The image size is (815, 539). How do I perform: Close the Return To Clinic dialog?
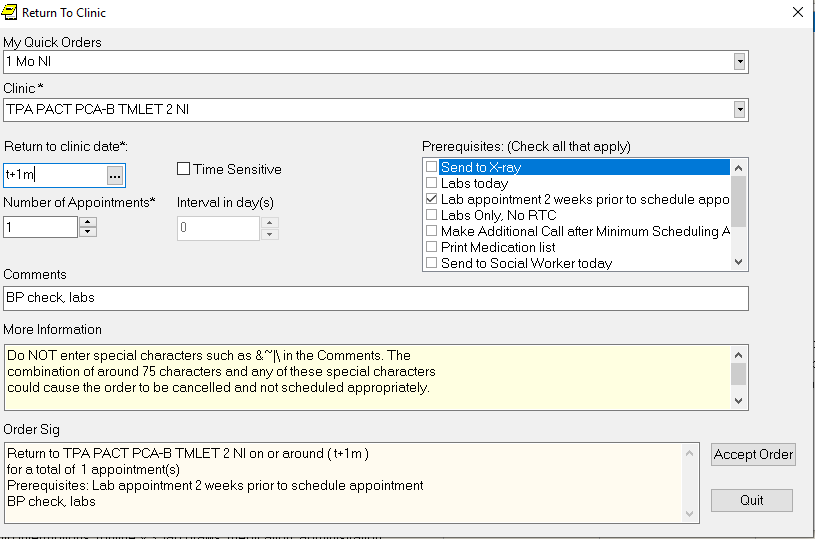tap(797, 13)
